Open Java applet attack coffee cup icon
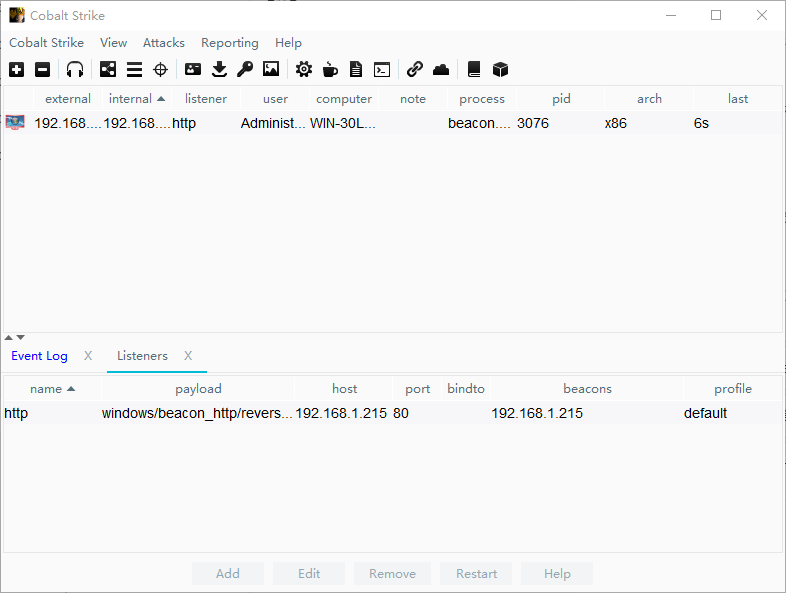This screenshot has height=593, width=786. coord(330,69)
